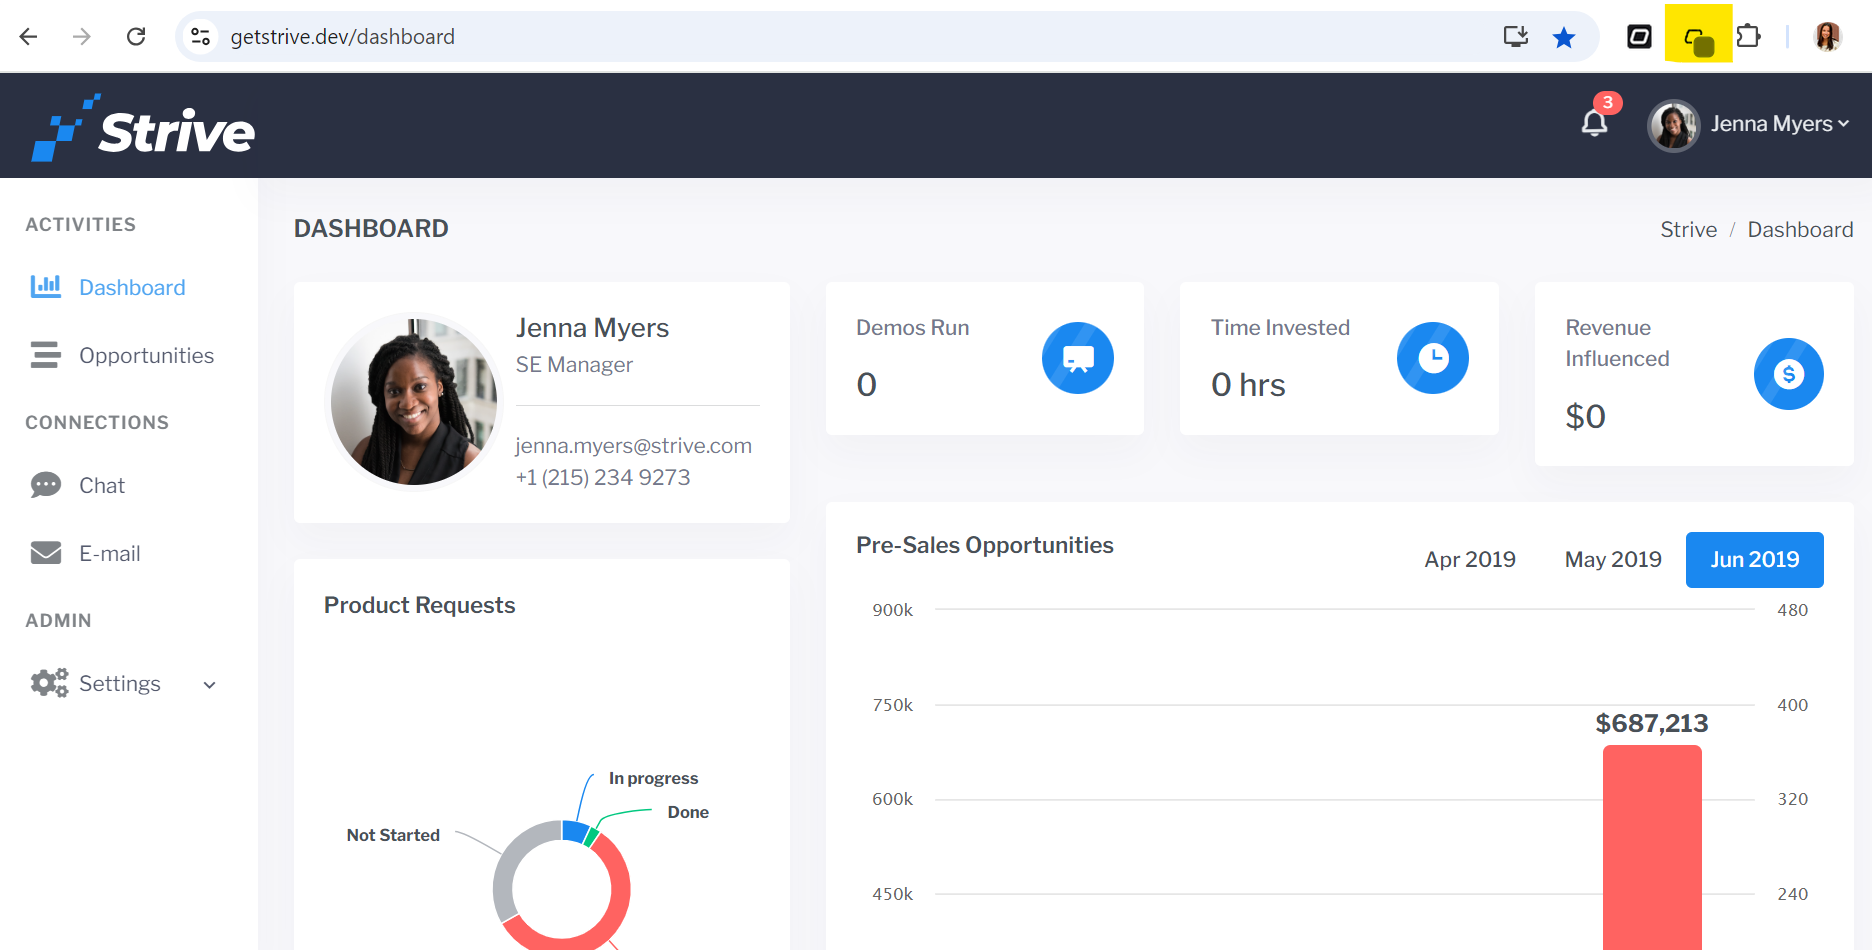The image size is (1872, 950).
Task: Click the notification bell icon
Action: pos(1594,123)
